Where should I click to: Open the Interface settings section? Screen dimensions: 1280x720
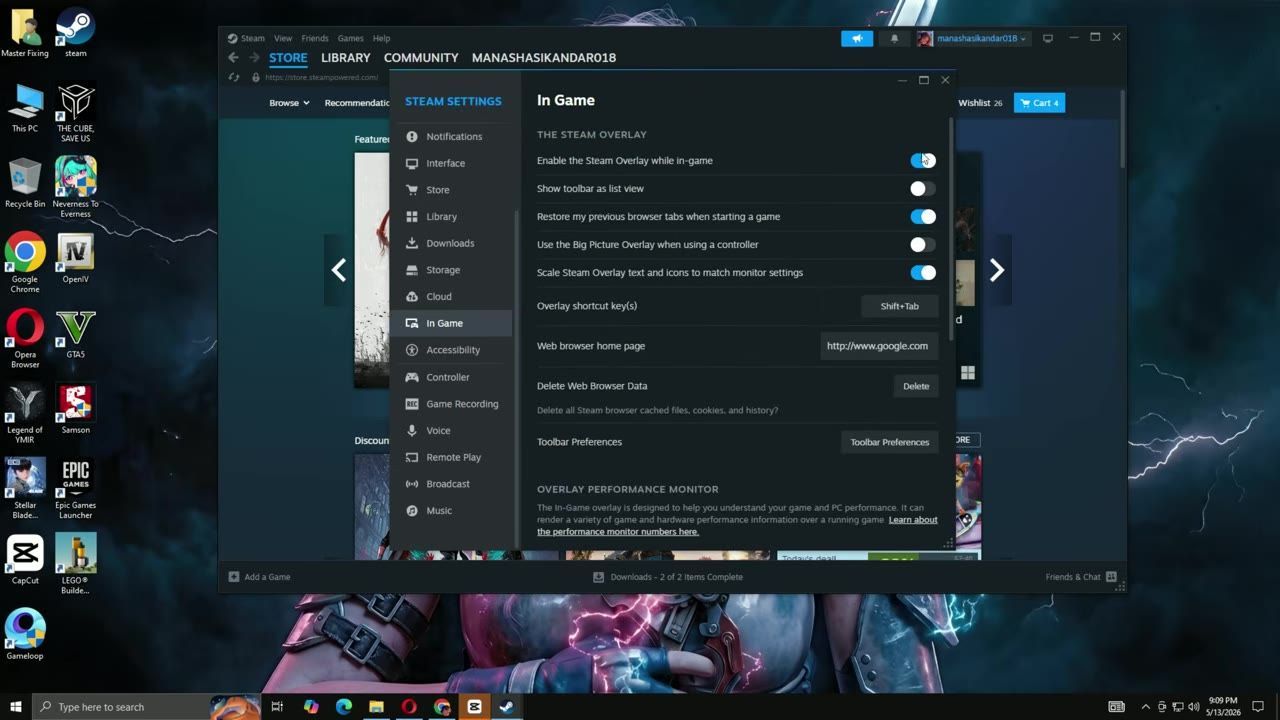click(x=445, y=163)
